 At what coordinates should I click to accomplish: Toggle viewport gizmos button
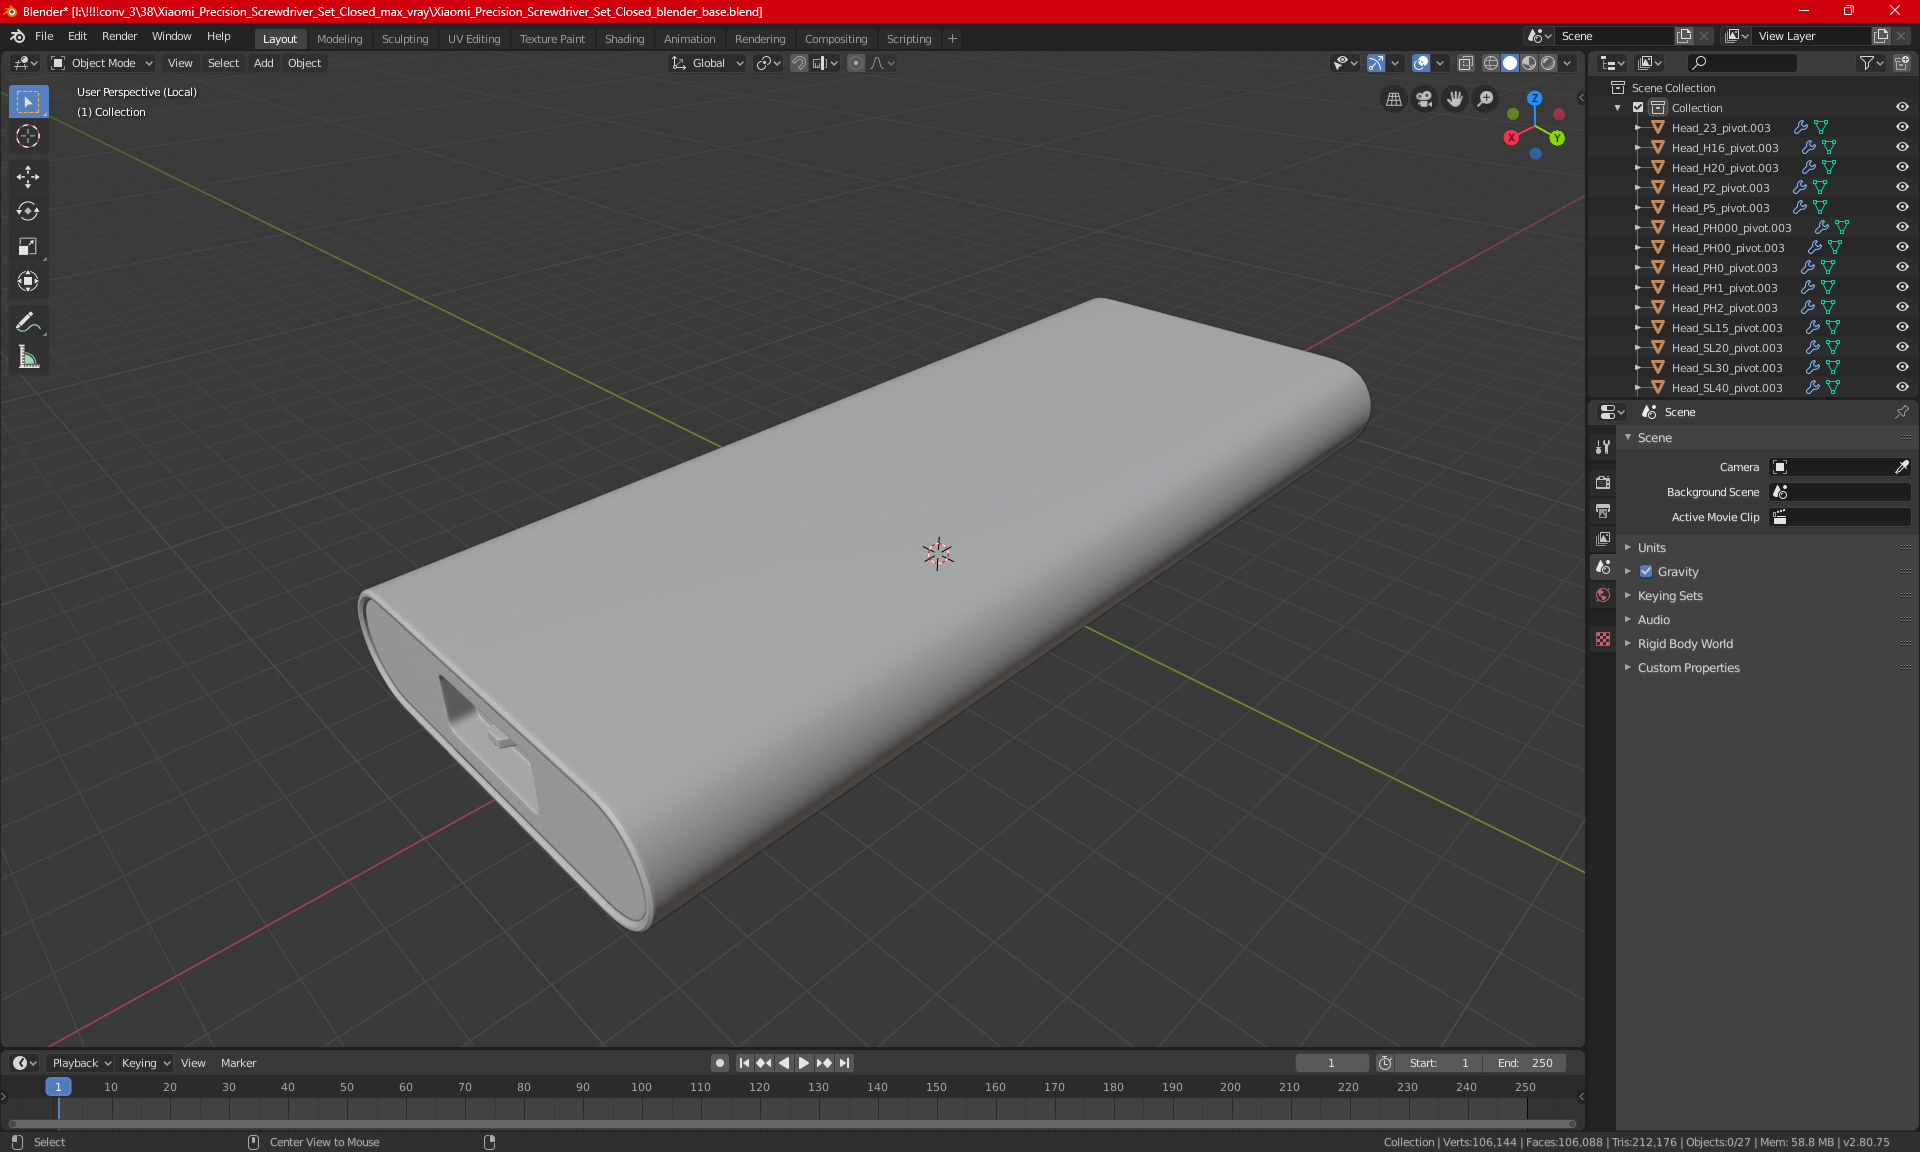point(1376,63)
